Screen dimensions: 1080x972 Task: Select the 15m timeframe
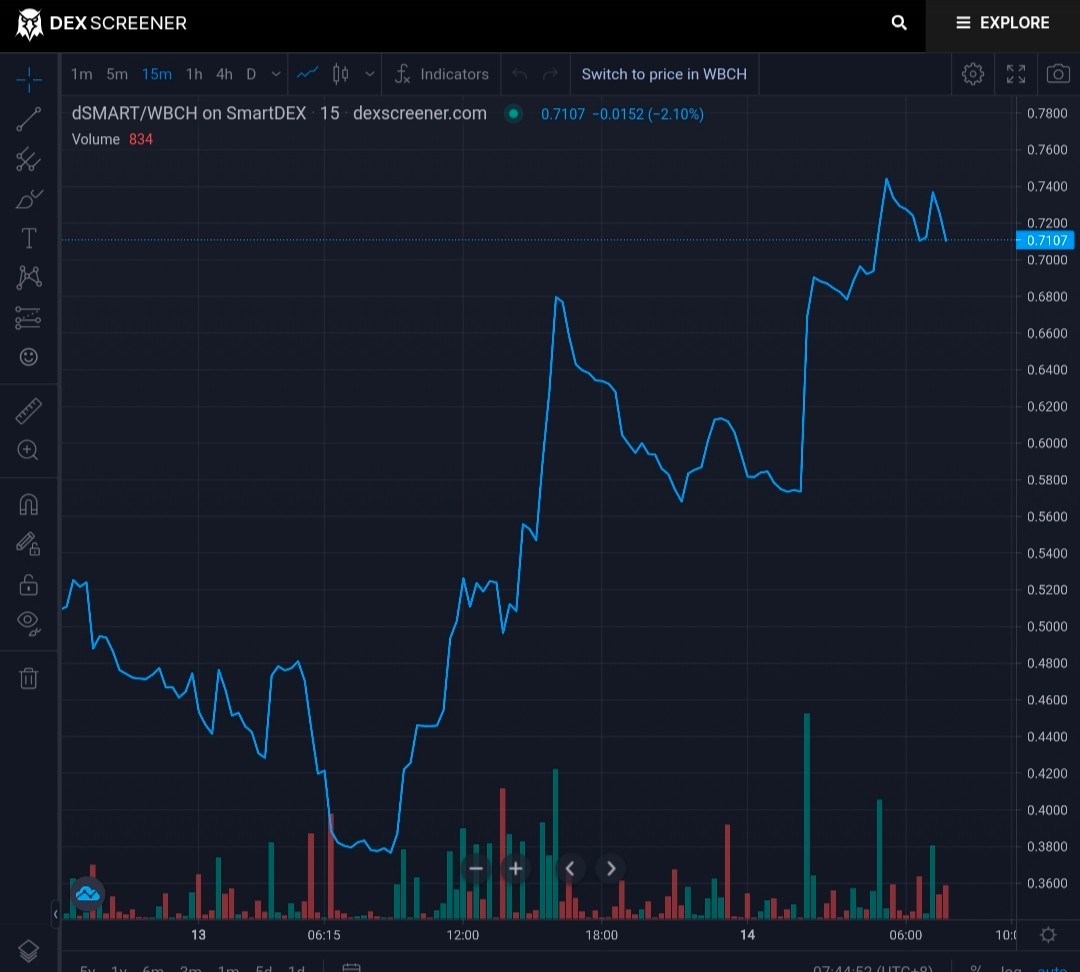click(x=157, y=74)
